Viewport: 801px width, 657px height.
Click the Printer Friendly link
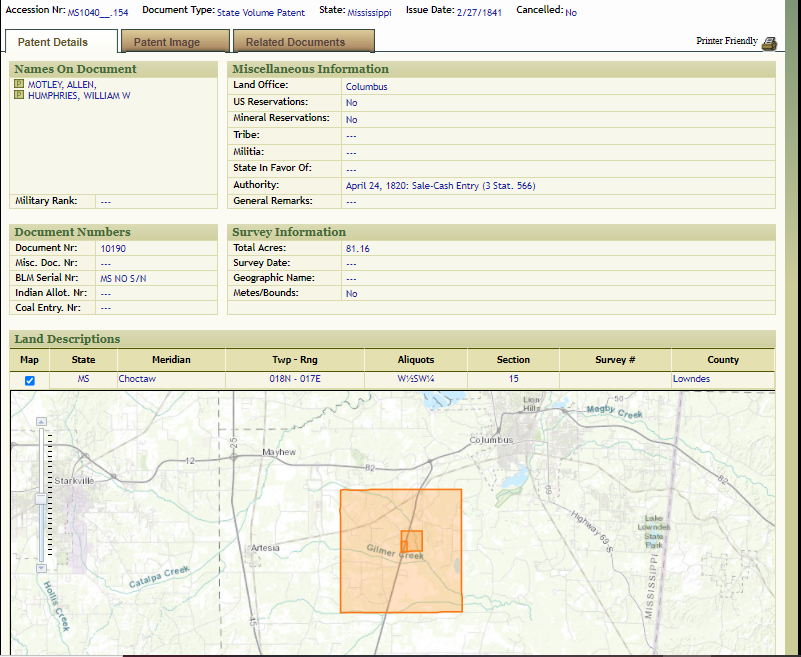click(x=726, y=41)
